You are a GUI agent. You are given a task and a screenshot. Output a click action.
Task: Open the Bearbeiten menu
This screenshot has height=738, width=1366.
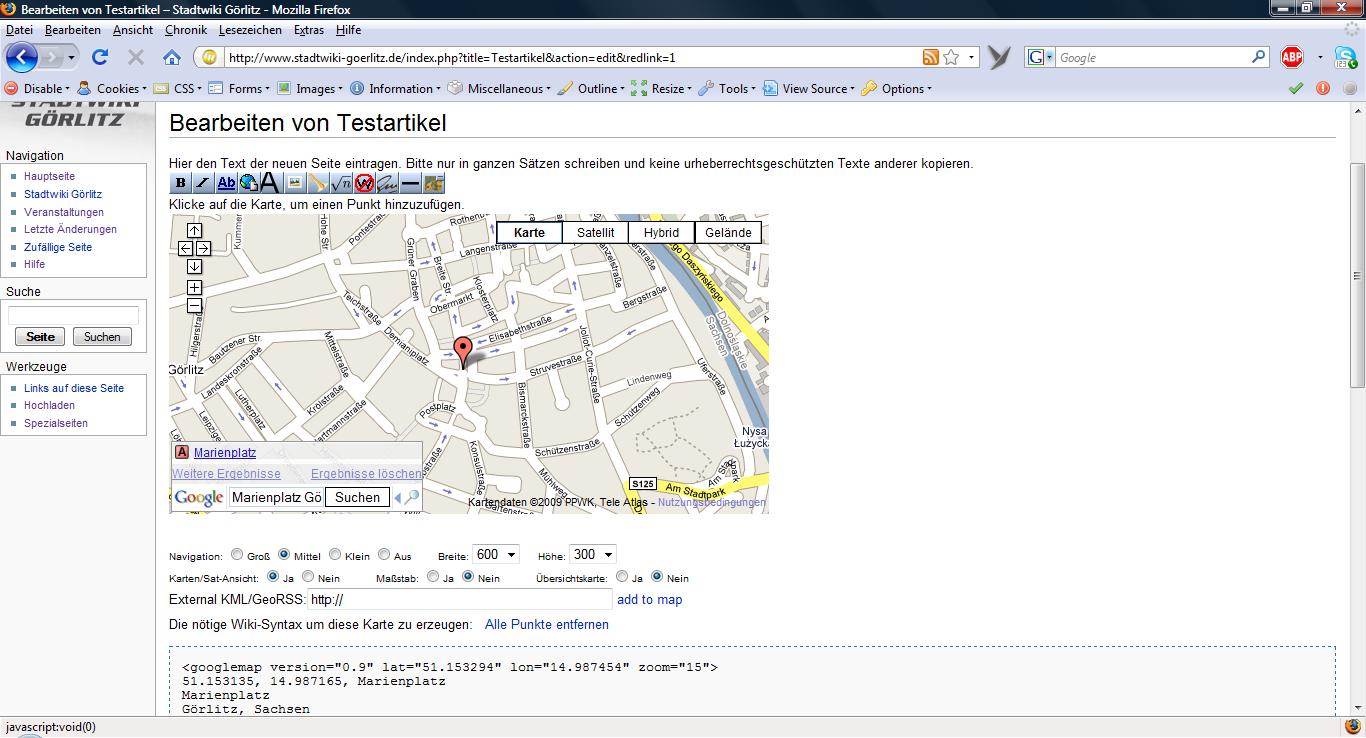point(73,30)
